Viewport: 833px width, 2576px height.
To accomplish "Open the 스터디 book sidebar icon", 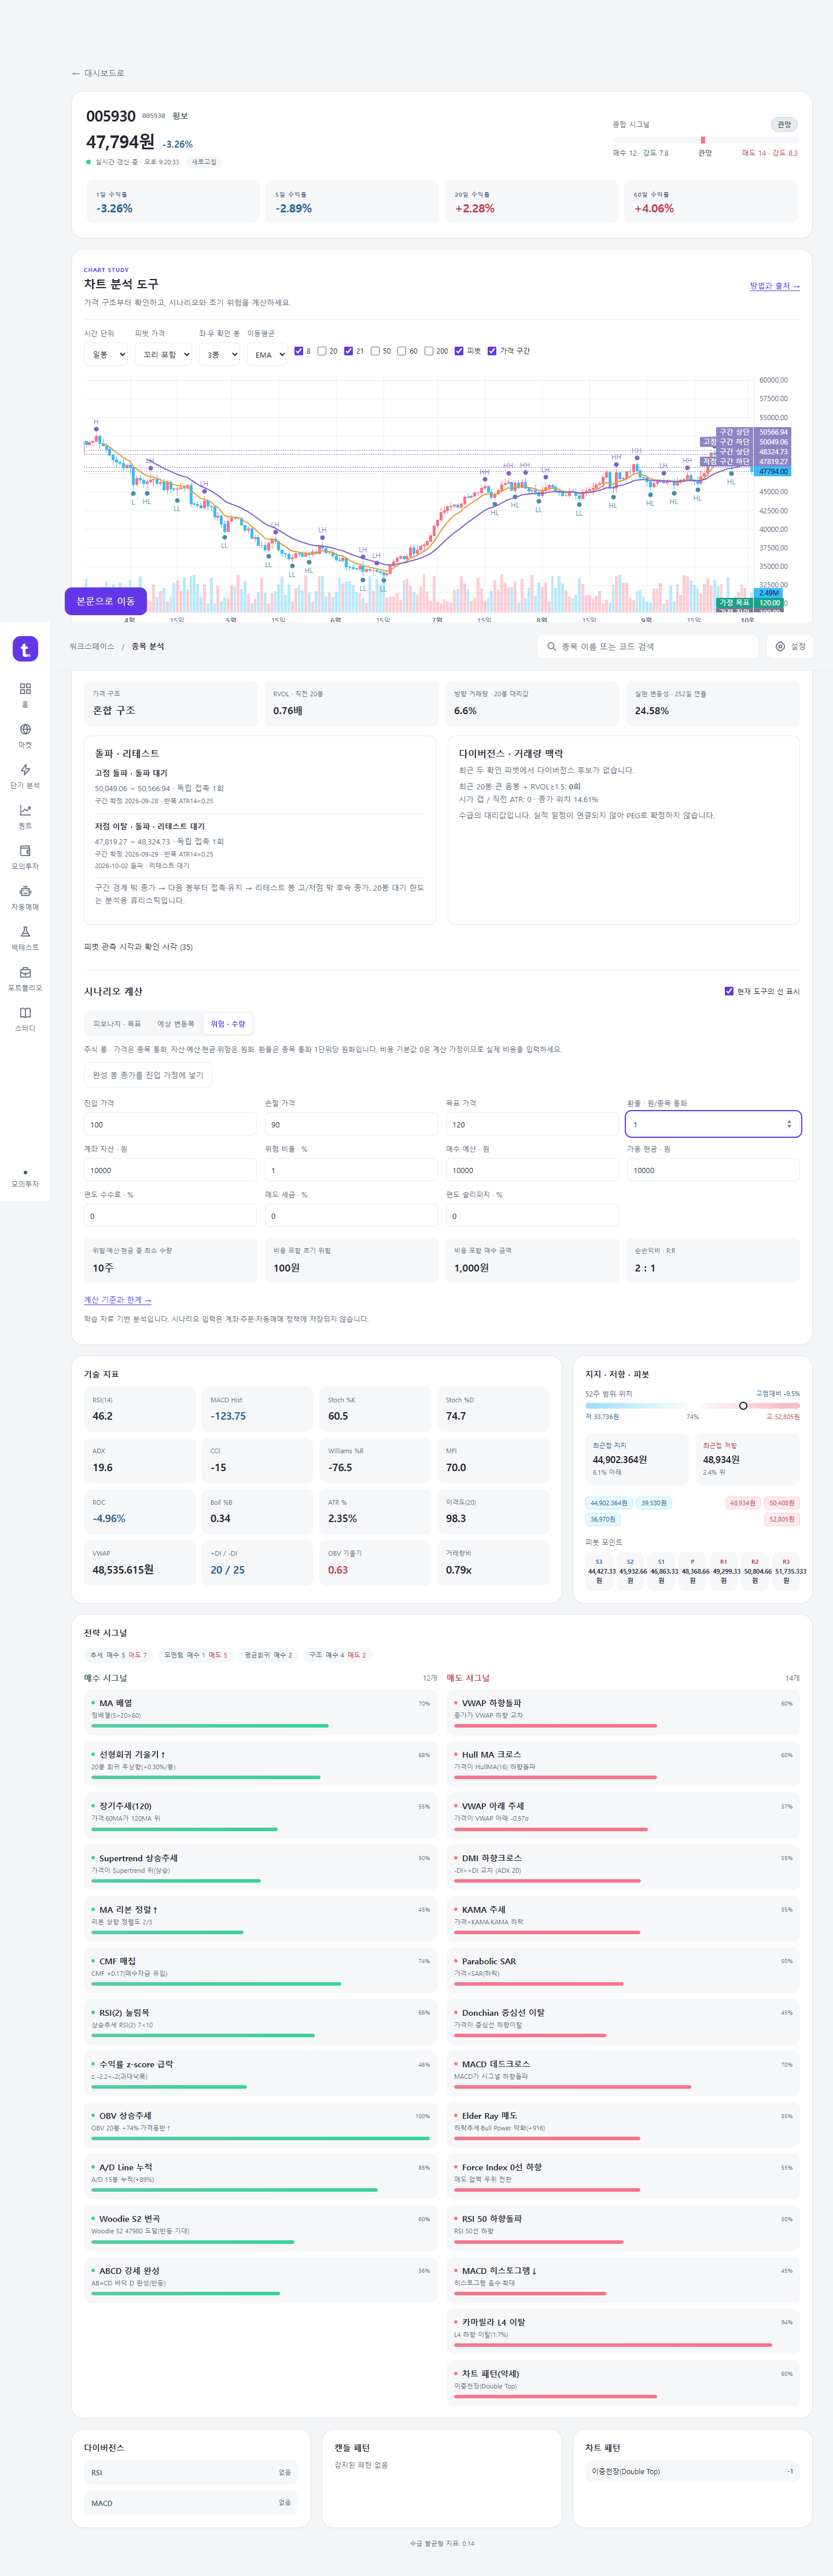I will 25,1012.
